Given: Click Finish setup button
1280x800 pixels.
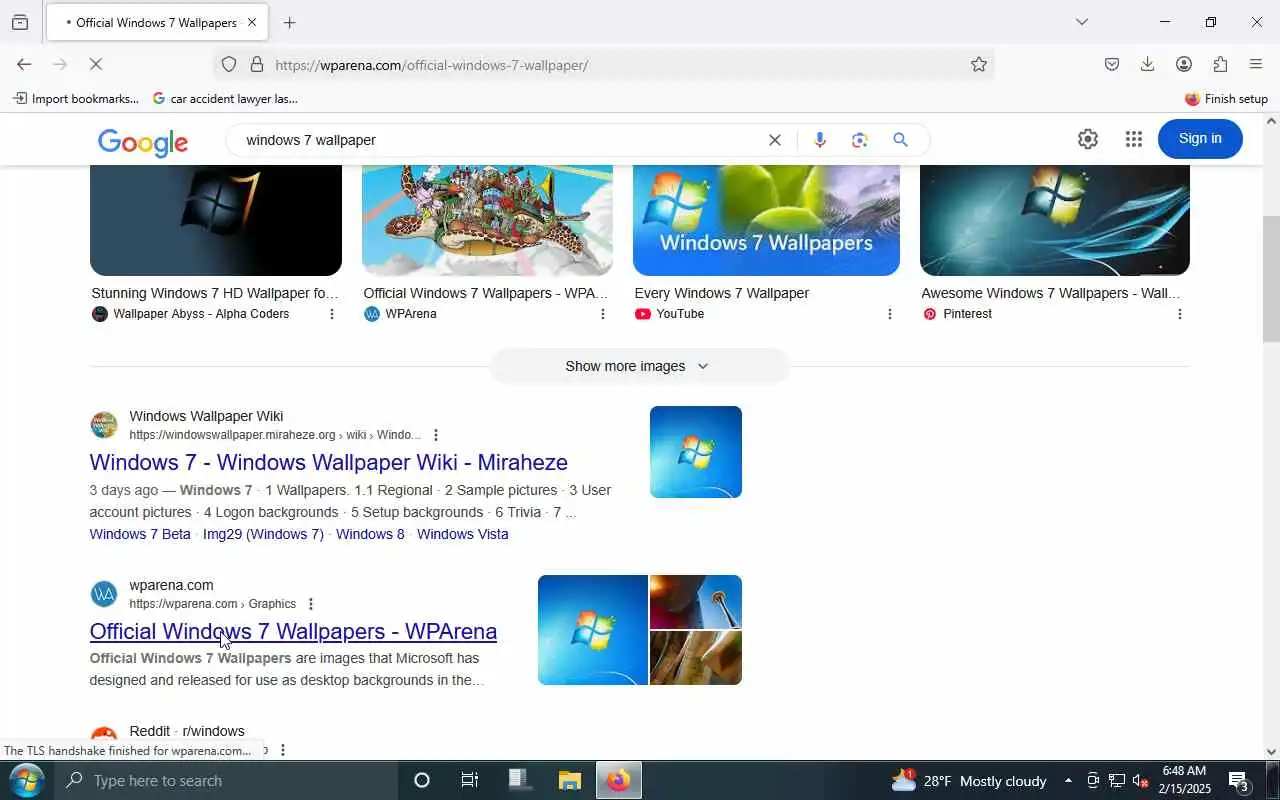Looking at the screenshot, I should pos(1226,99).
